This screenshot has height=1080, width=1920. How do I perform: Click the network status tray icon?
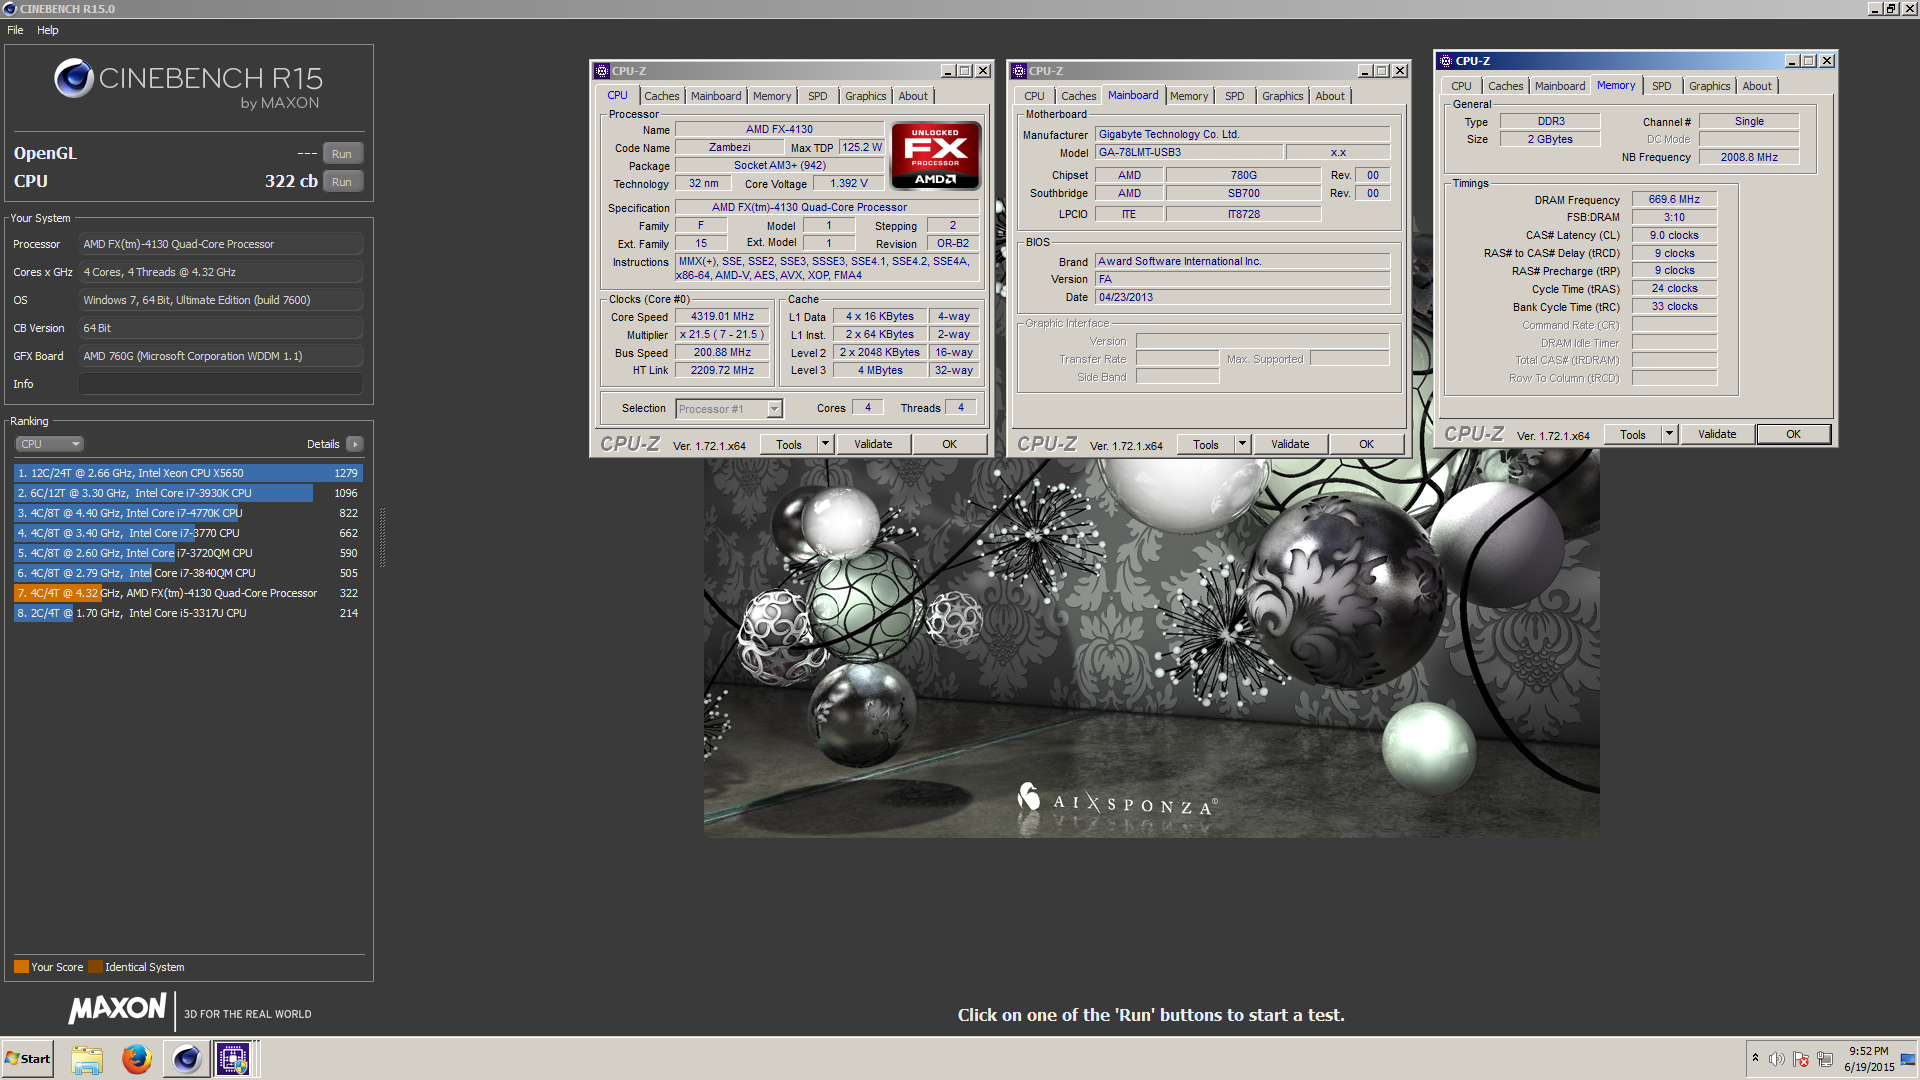[x=1825, y=1059]
